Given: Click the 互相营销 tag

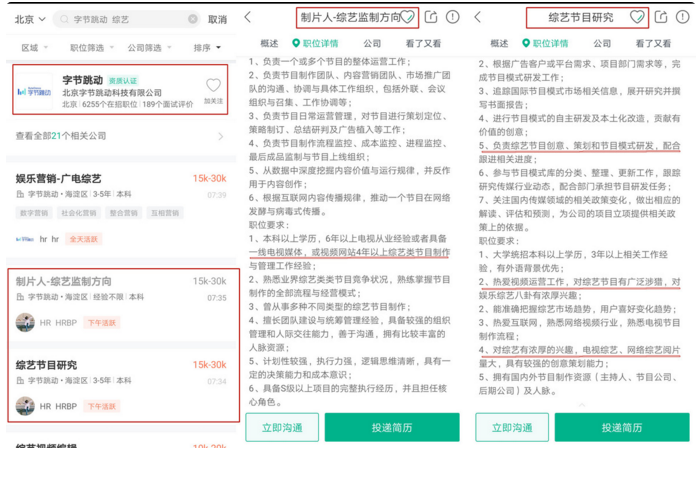Looking at the screenshot, I should coord(165,213).
